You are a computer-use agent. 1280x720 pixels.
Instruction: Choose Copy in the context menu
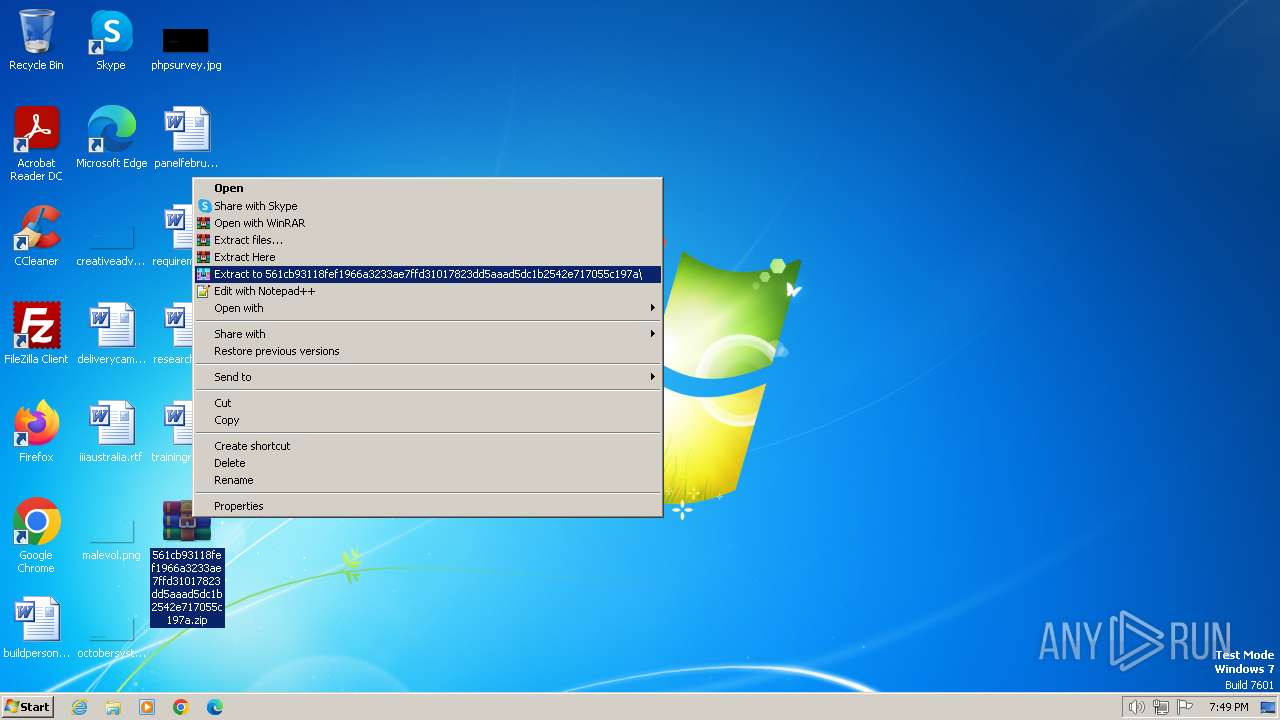(428, 420)
